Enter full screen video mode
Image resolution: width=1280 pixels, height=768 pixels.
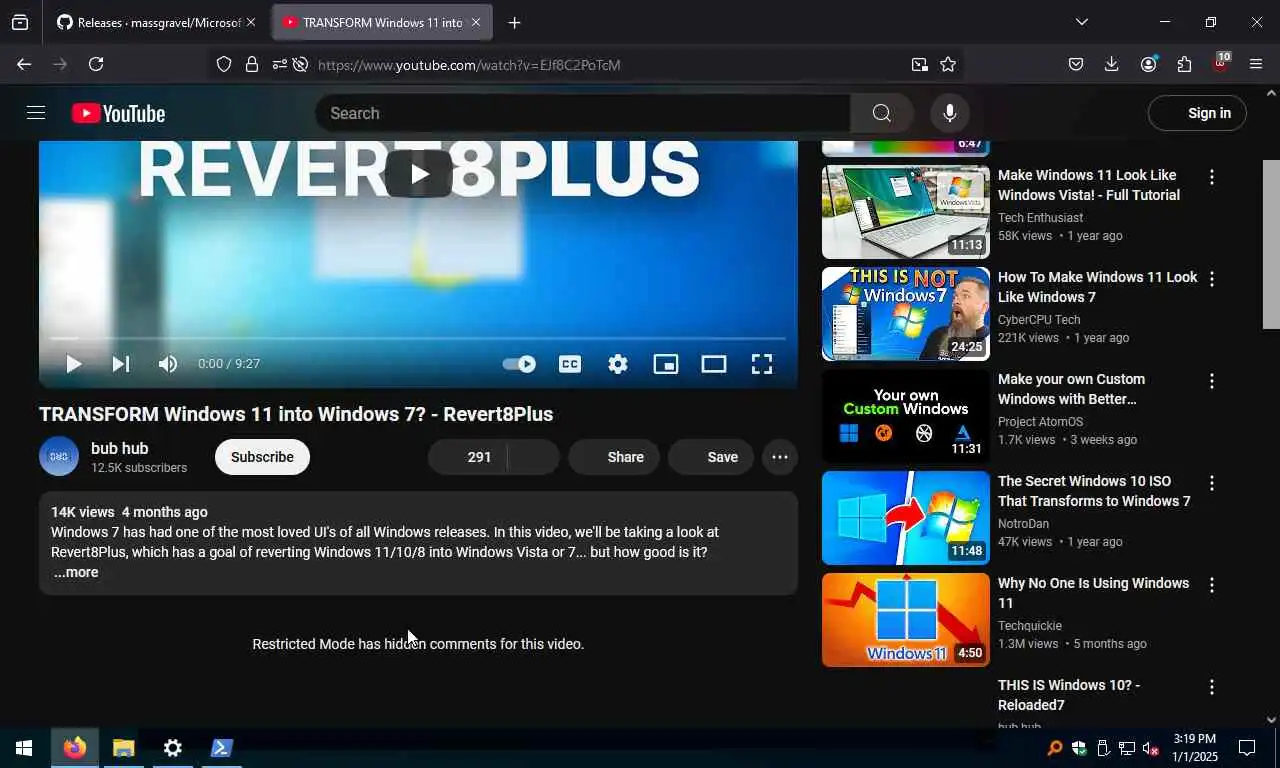[x=762, y=364]
